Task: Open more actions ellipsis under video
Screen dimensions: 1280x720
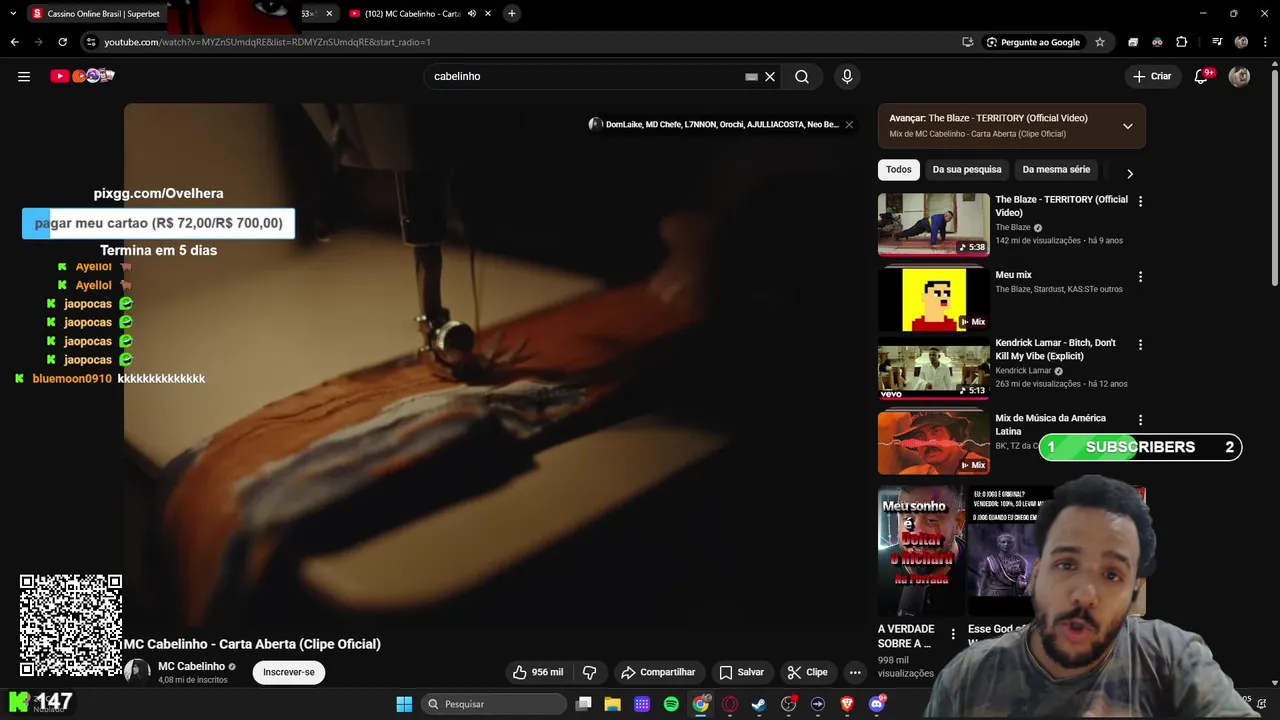Action: [855, 672]
